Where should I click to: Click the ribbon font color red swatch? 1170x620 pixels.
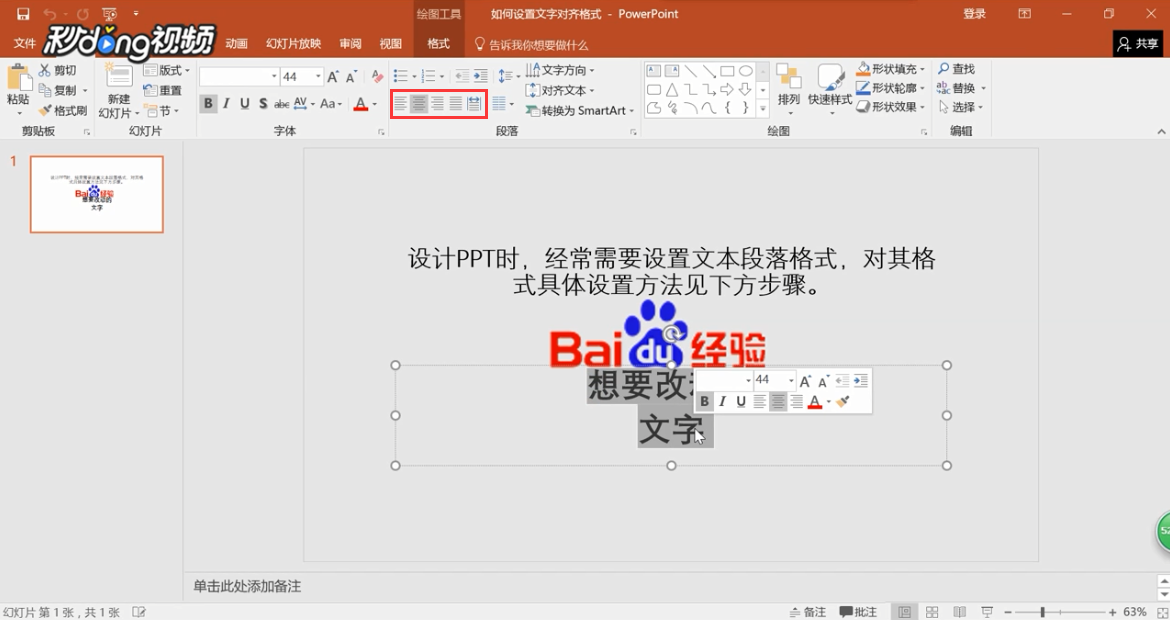(x=360, y=104)
